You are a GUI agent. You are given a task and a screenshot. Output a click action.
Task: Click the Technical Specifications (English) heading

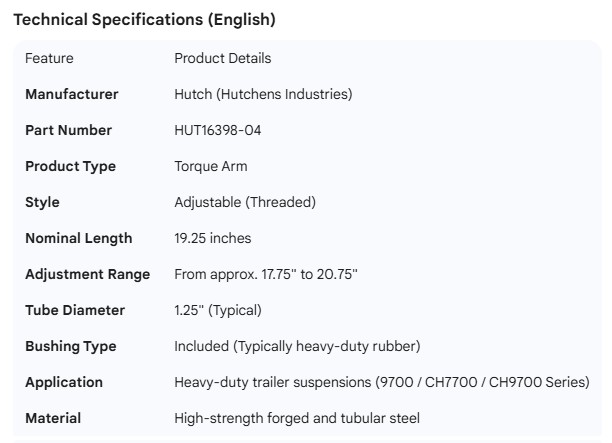point(144,19)
